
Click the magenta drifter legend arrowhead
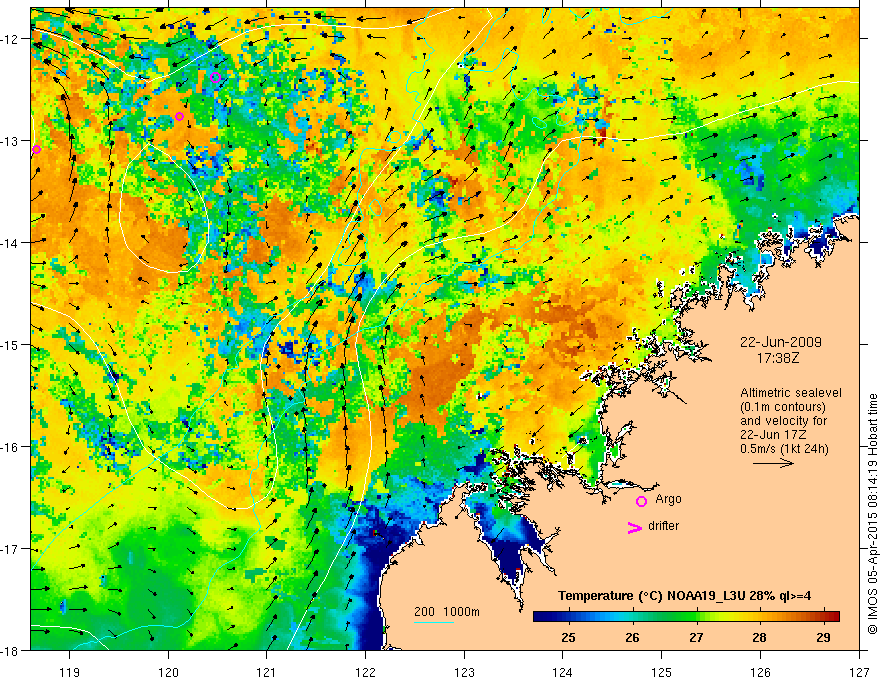coord(634,527)
